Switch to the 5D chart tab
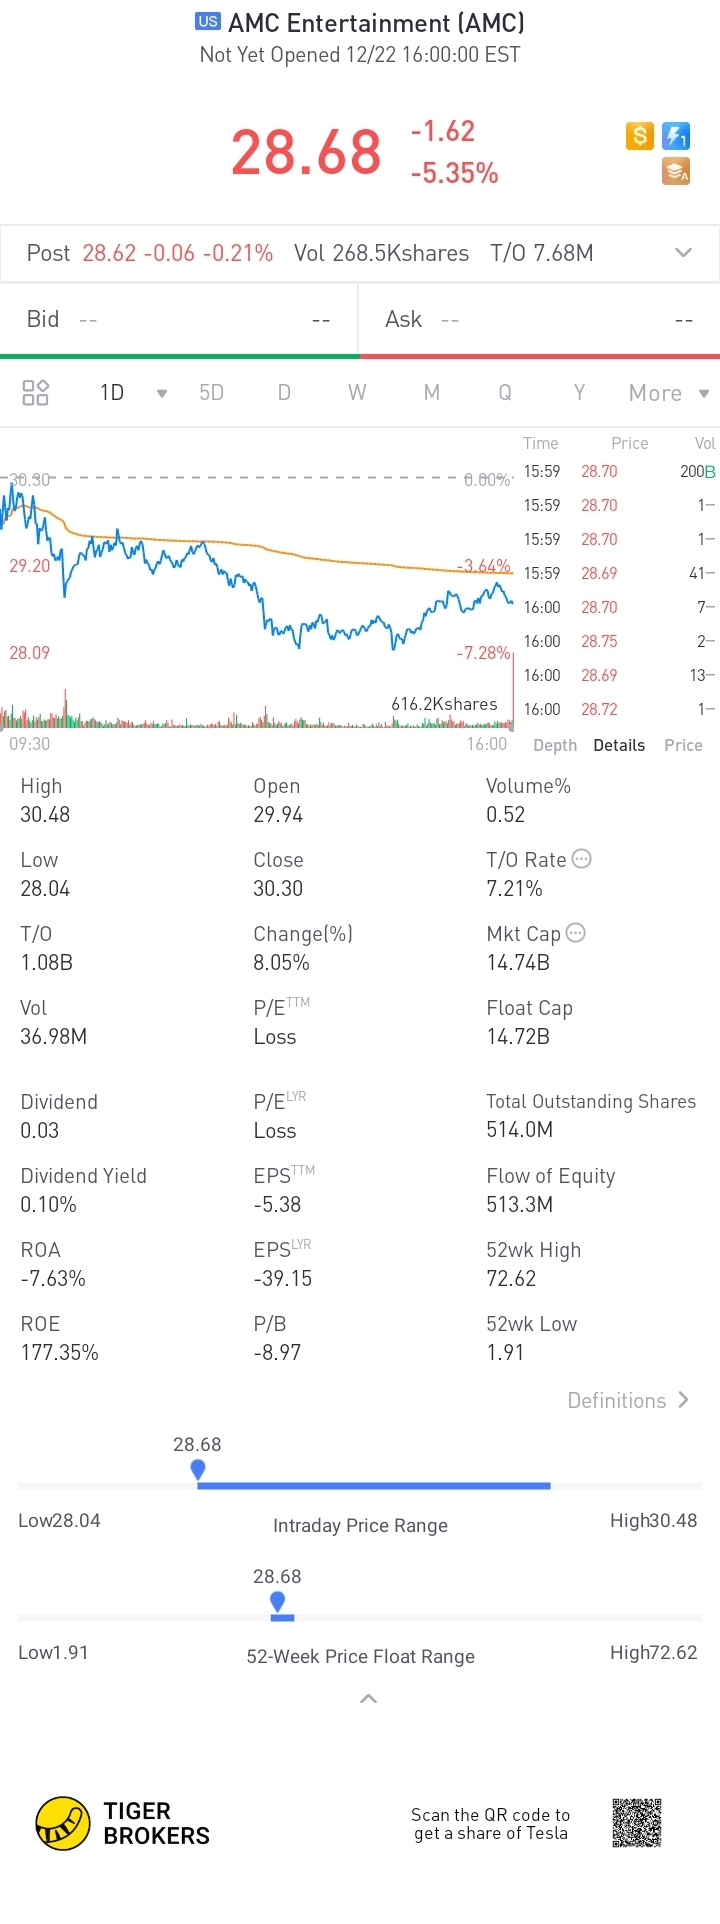 pyautogui.click(x=211, y=392)
